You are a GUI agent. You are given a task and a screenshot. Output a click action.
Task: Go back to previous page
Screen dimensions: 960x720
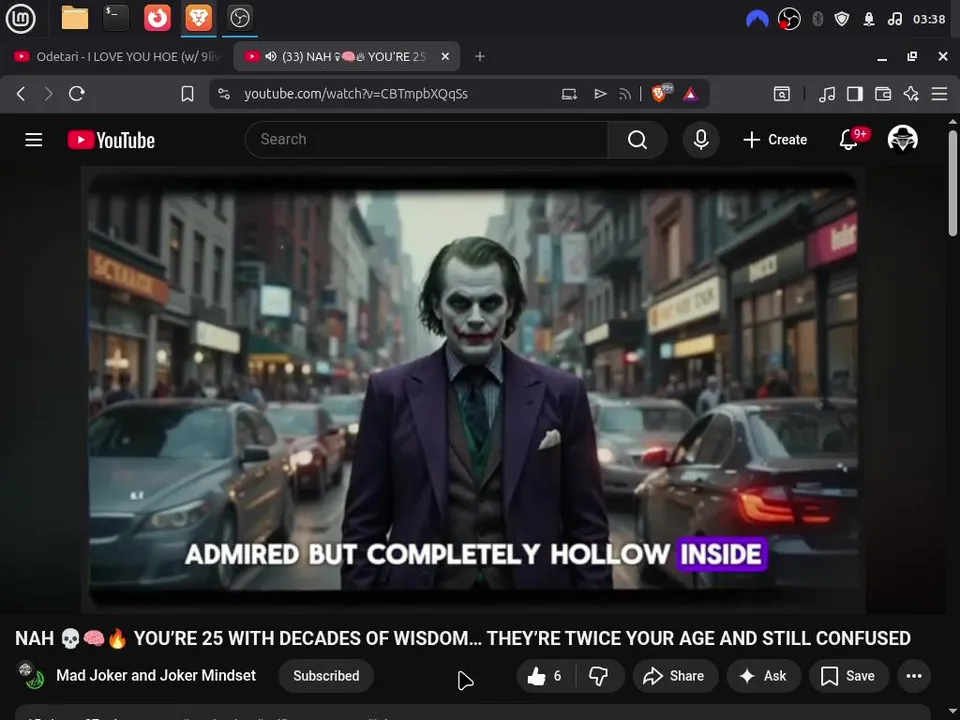[21, 94]
